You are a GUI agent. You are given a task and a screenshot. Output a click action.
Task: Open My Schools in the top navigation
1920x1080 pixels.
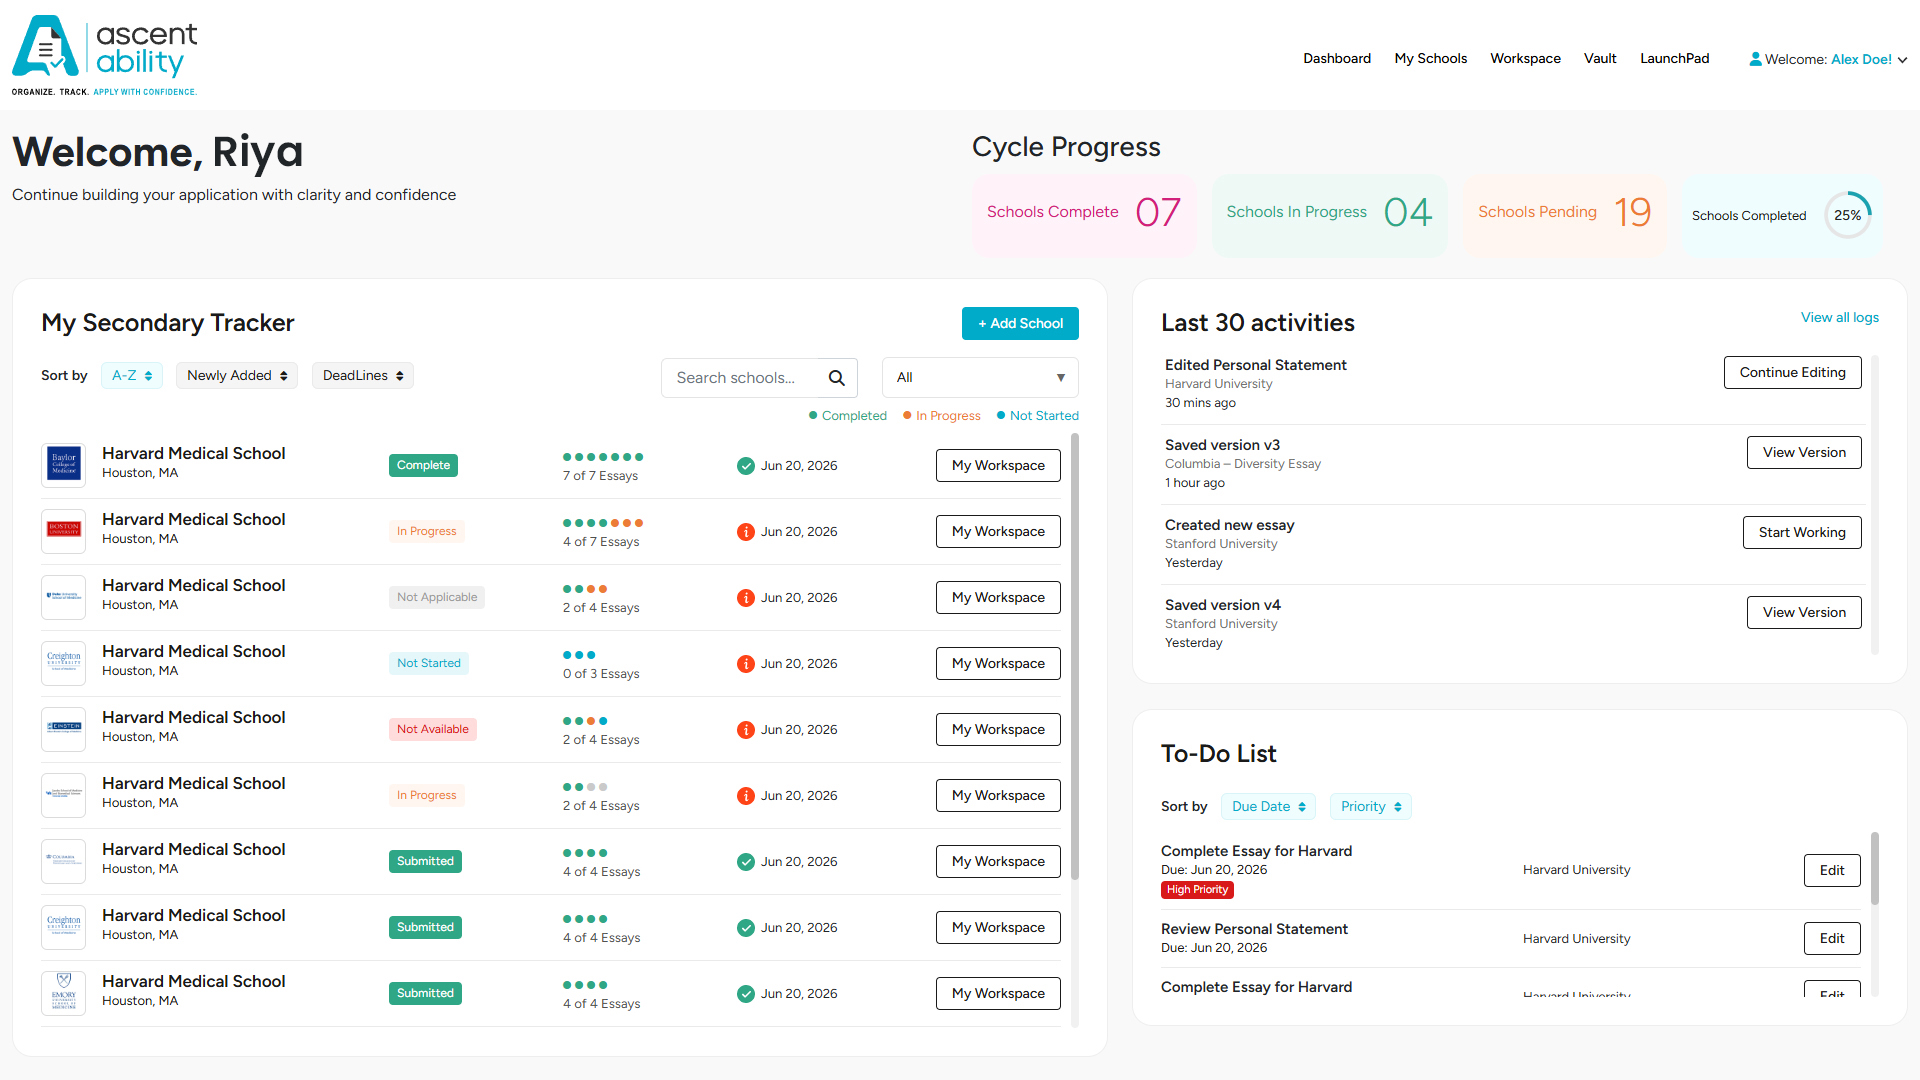[x=1431, y=59]
